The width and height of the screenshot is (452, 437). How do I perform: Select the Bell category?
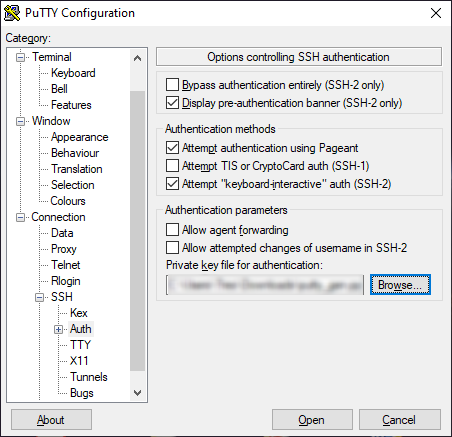tap(59, 89)
